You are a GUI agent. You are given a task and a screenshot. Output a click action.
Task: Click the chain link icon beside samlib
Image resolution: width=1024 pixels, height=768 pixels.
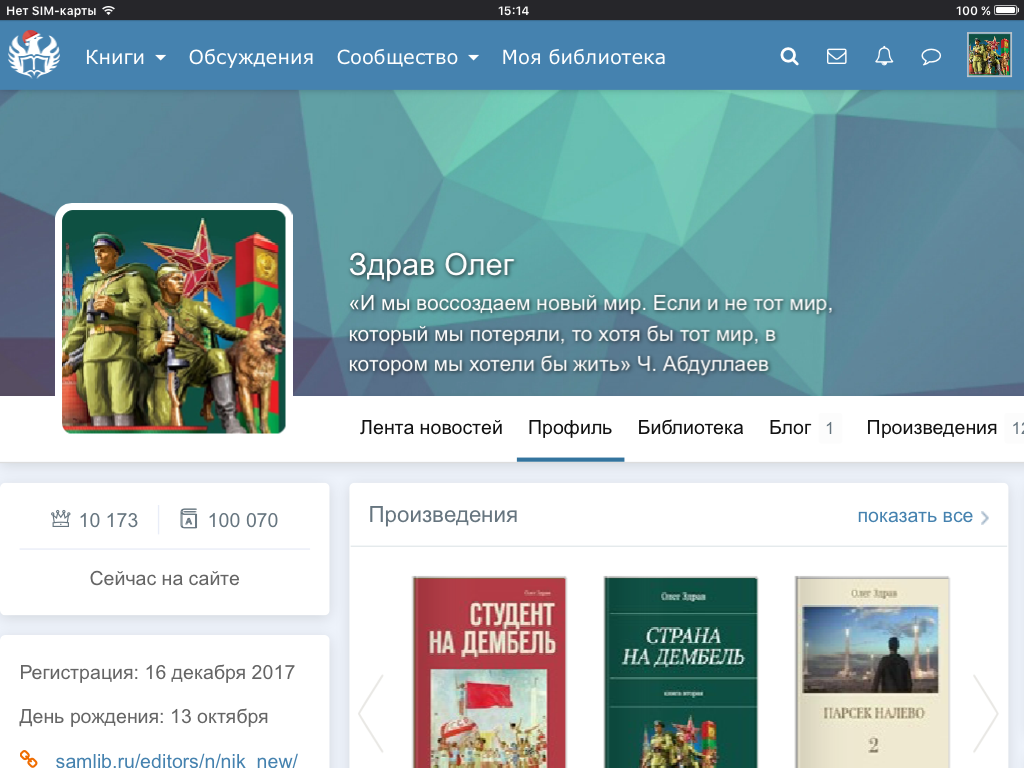pos(29,759)
